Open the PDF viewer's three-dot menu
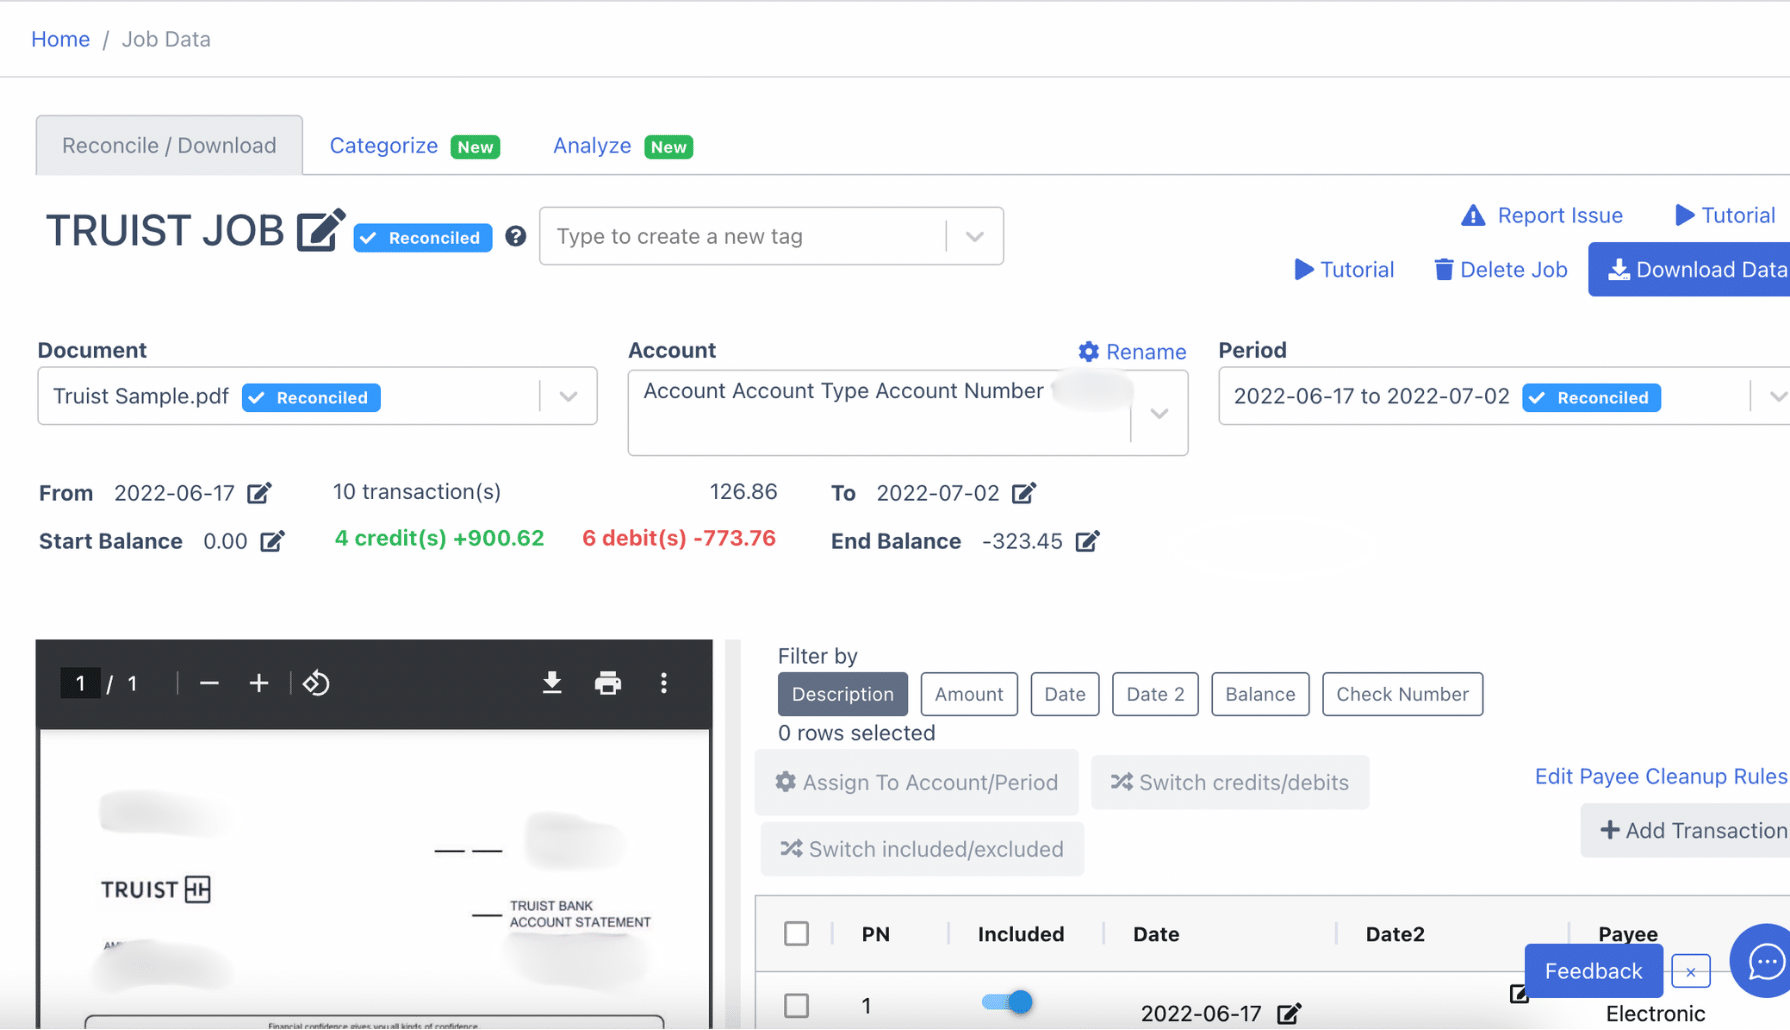This screenshot has width=1790, height=1030. [663, 683]
